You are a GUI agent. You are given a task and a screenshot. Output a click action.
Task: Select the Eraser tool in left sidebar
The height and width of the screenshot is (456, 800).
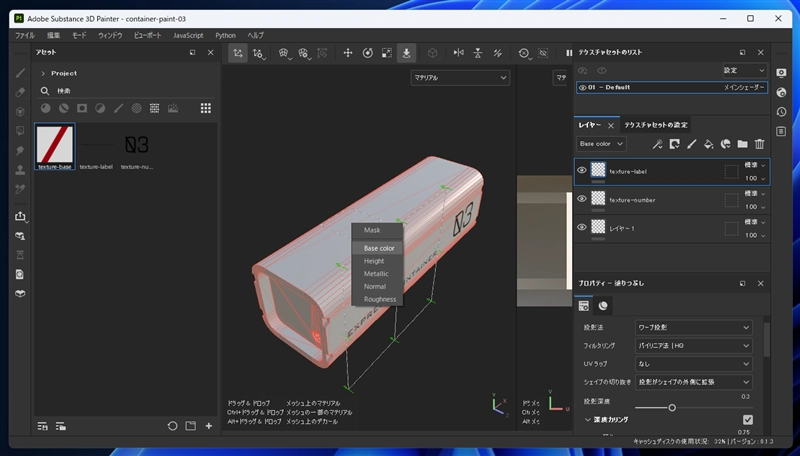[x=19, y=92]
